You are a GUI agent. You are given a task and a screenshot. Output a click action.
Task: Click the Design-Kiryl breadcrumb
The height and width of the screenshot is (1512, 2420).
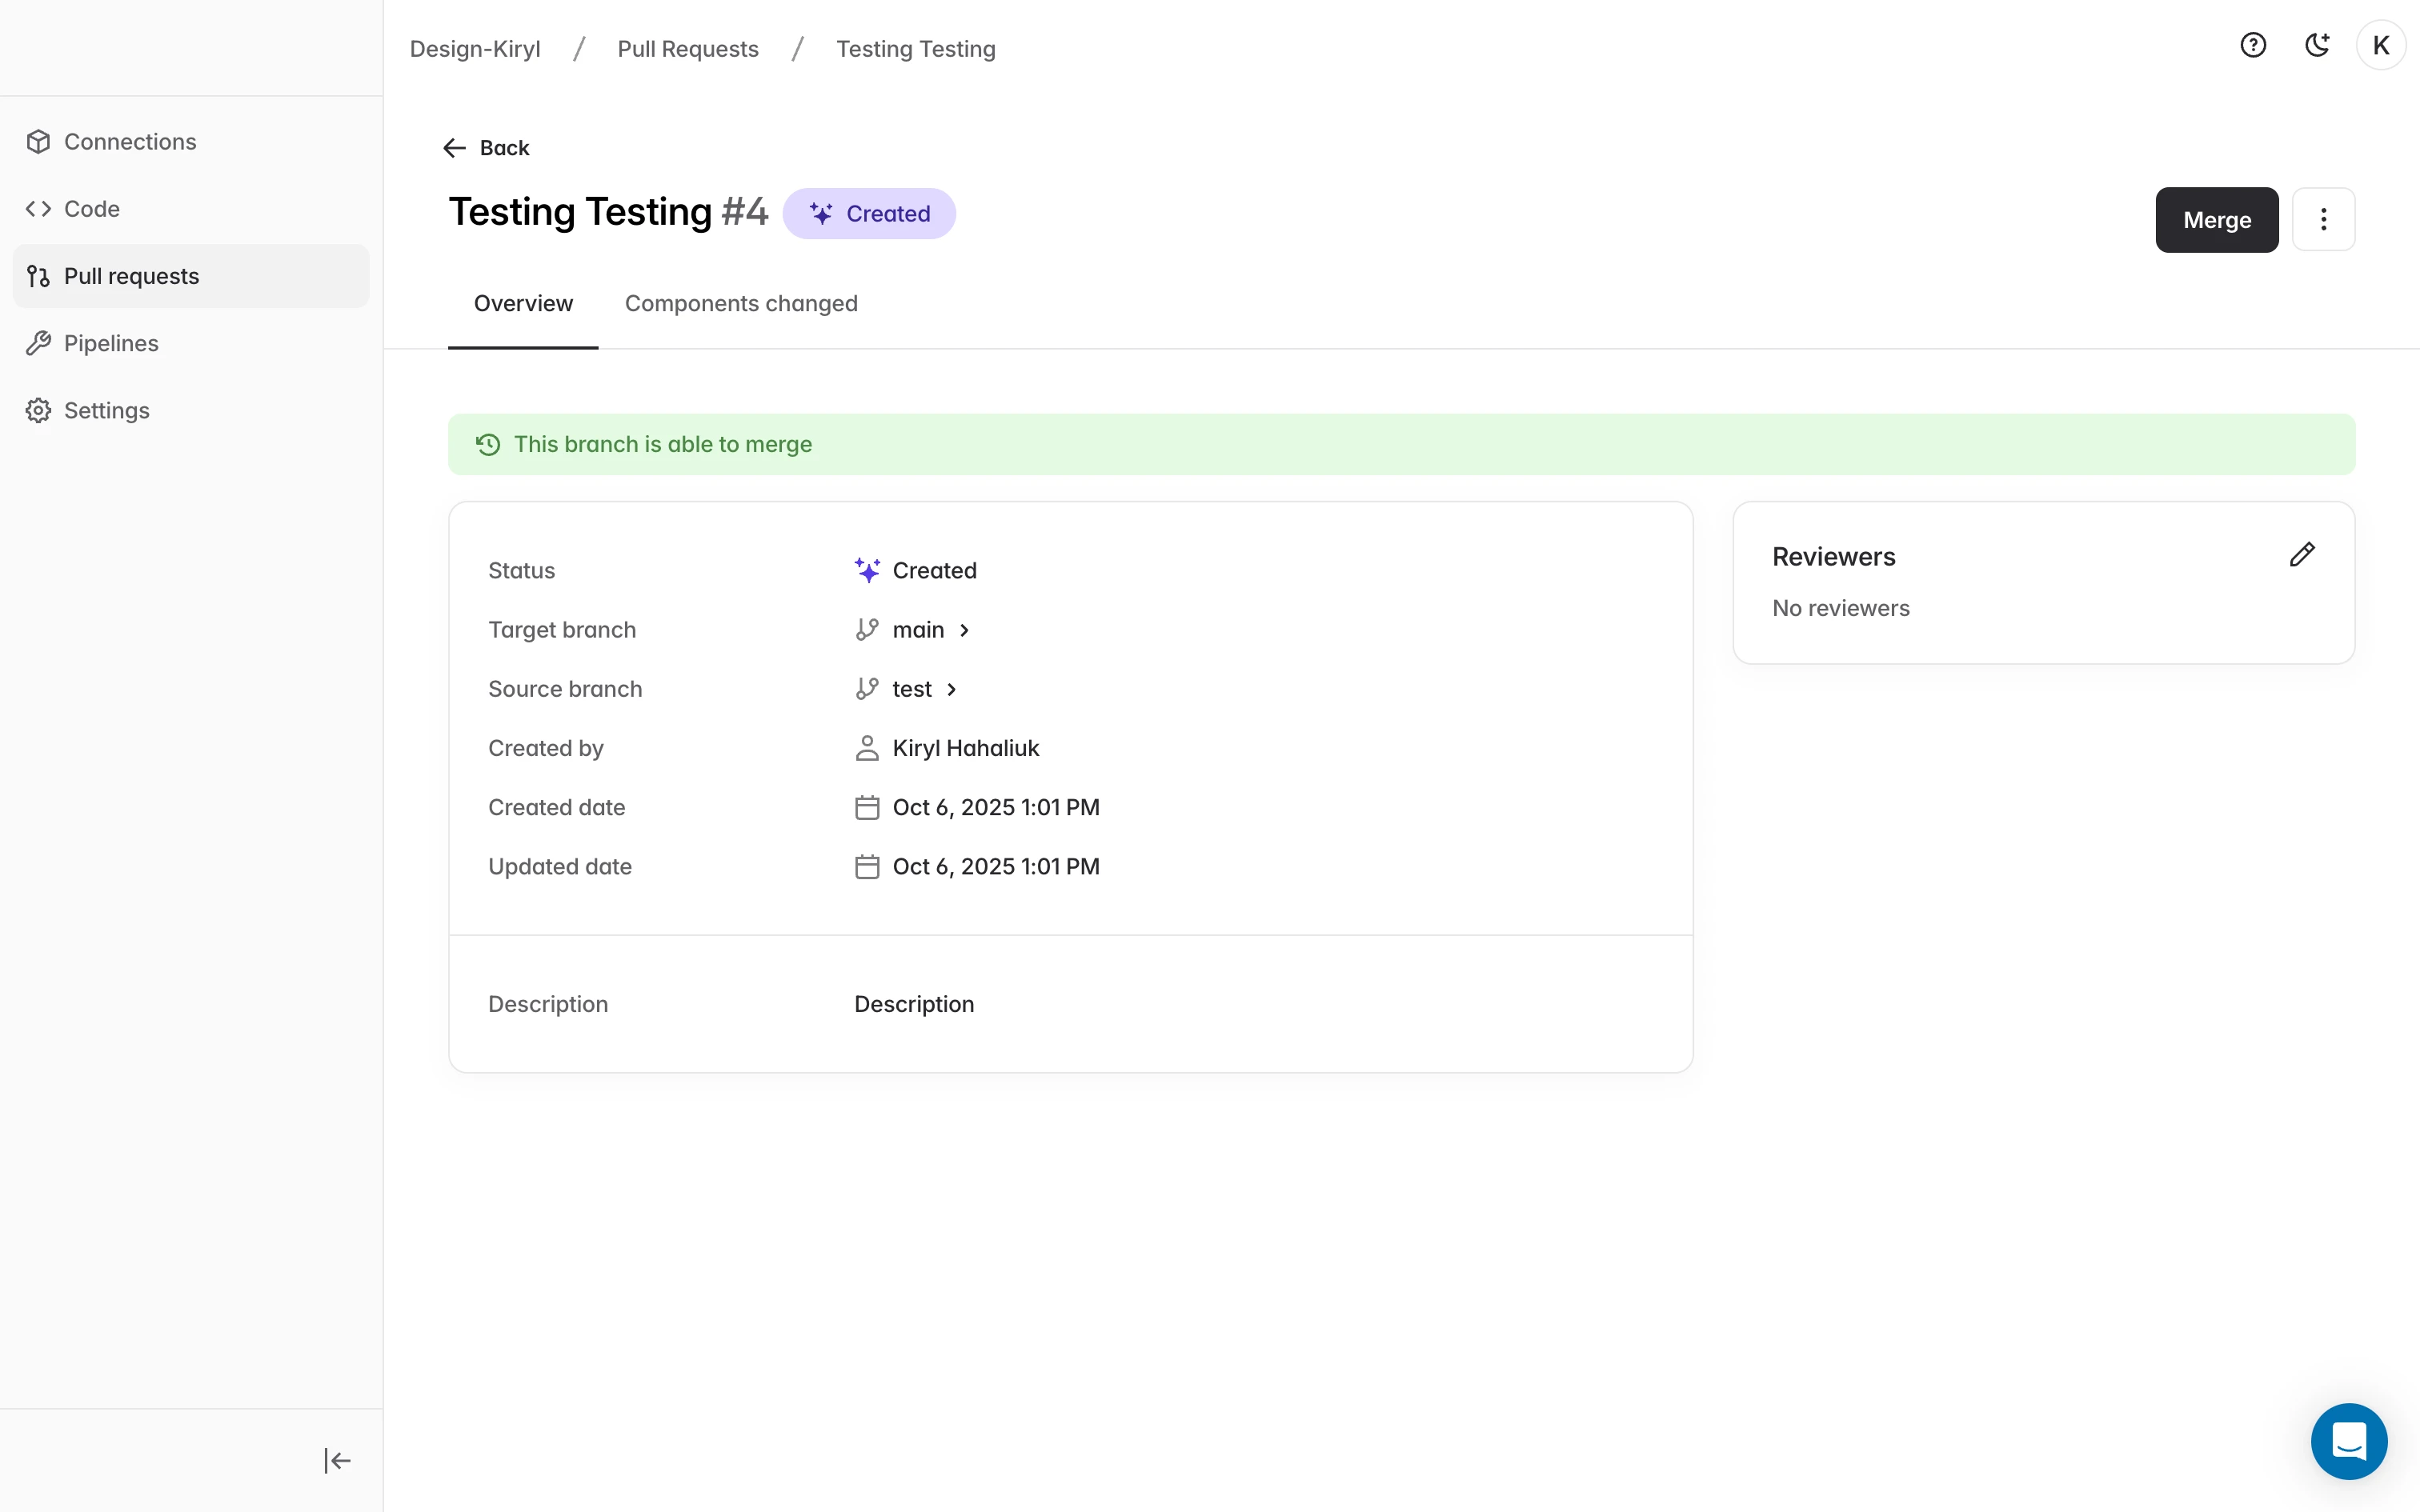click(475, 49)
